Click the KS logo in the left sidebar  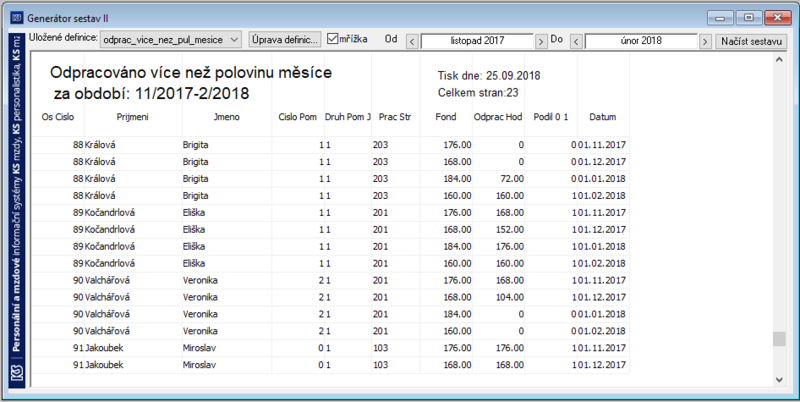pyautogui.click(x=17, y=373)
